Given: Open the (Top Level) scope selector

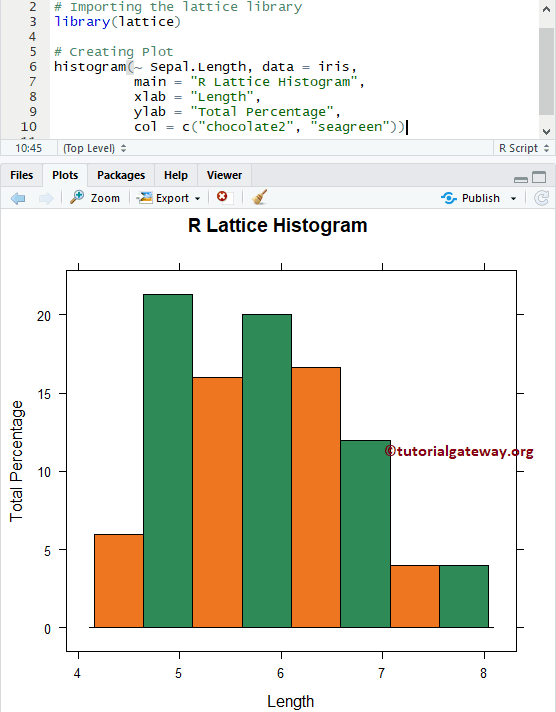Looking at the screenshot, I should (94, 148).
